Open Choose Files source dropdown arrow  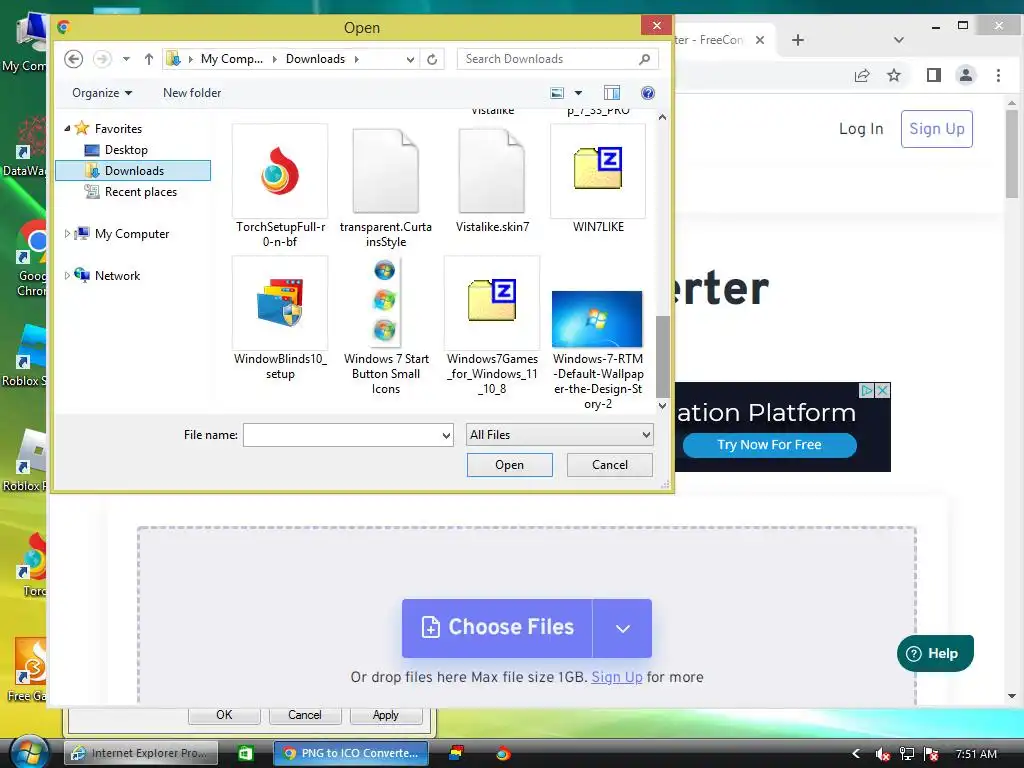622,628
